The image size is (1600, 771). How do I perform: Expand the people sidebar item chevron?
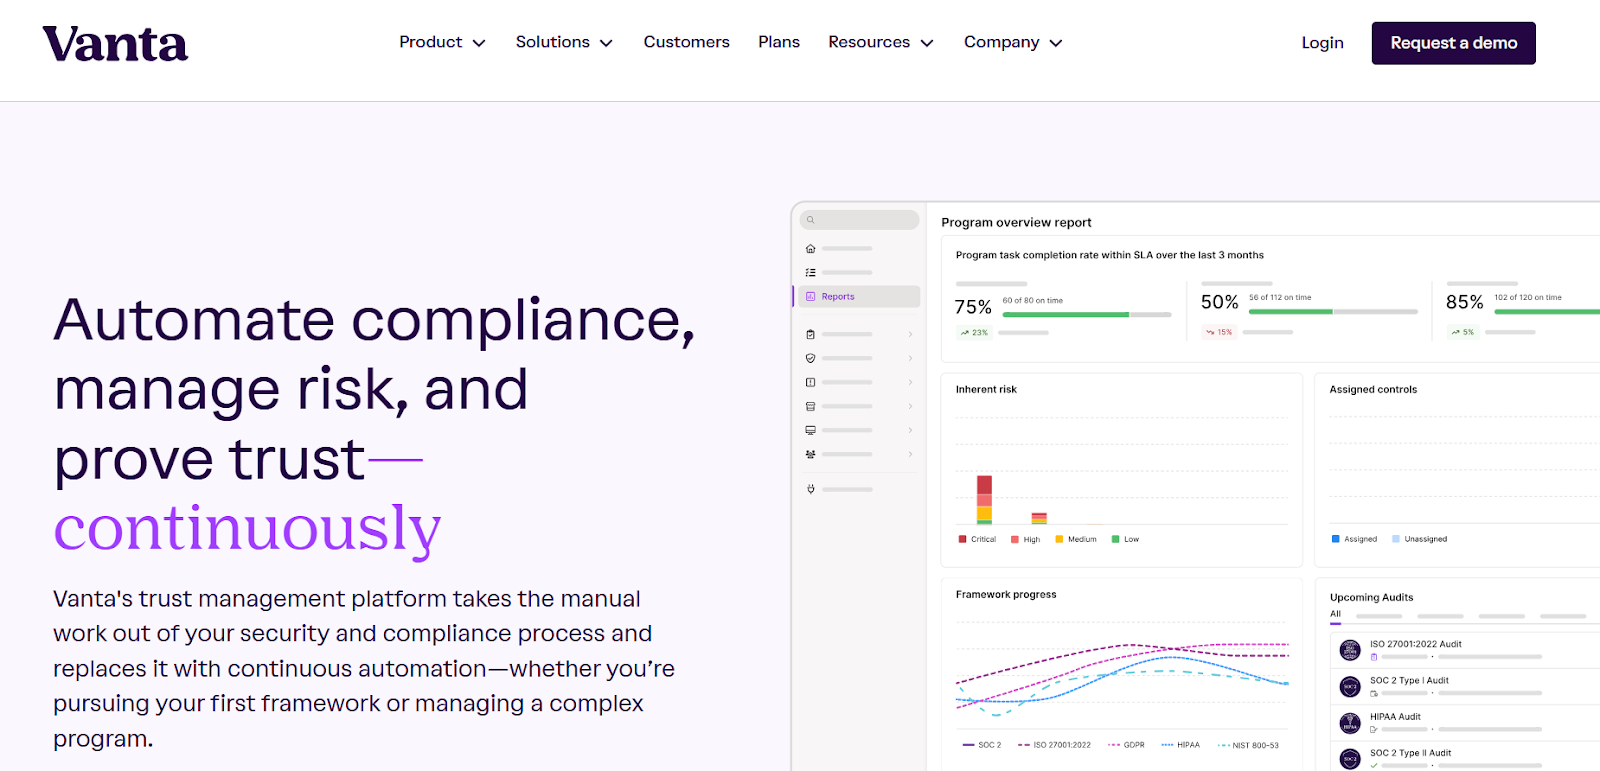coord(910,454)
